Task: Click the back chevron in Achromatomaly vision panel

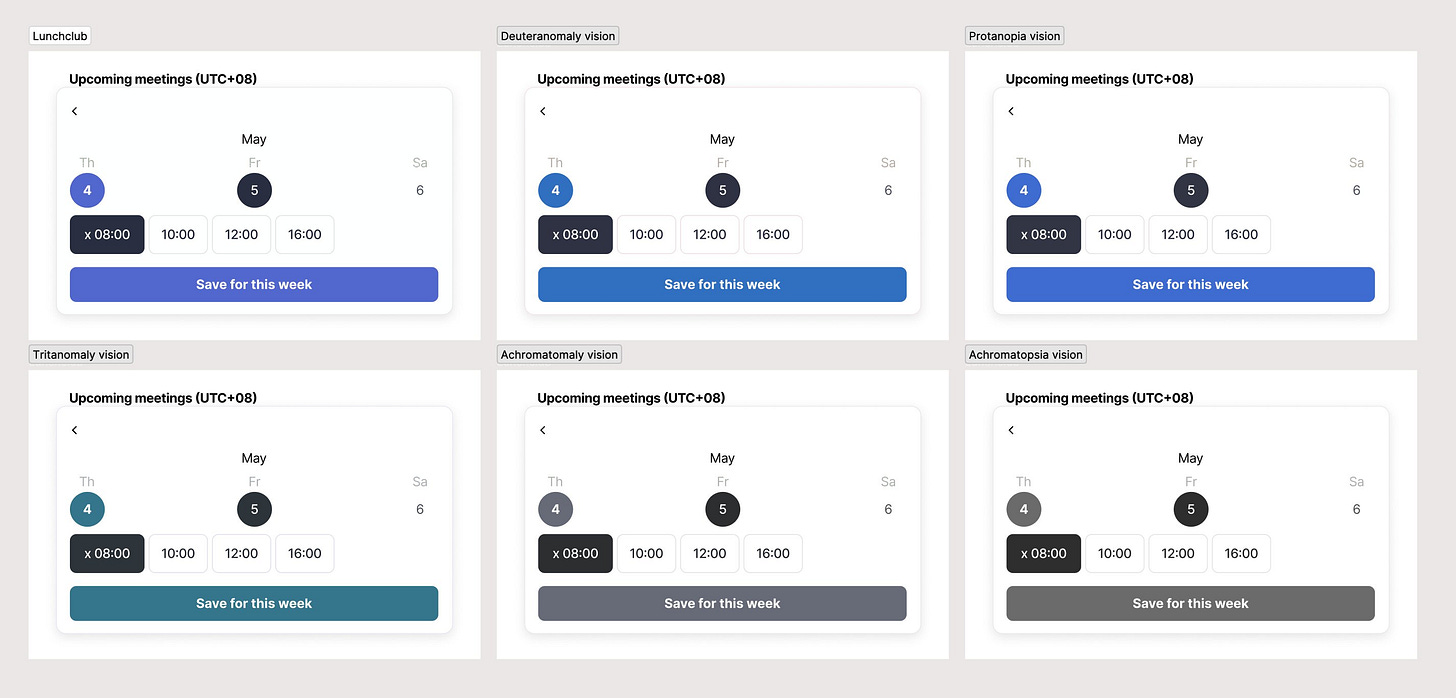Action: point(542,430)
